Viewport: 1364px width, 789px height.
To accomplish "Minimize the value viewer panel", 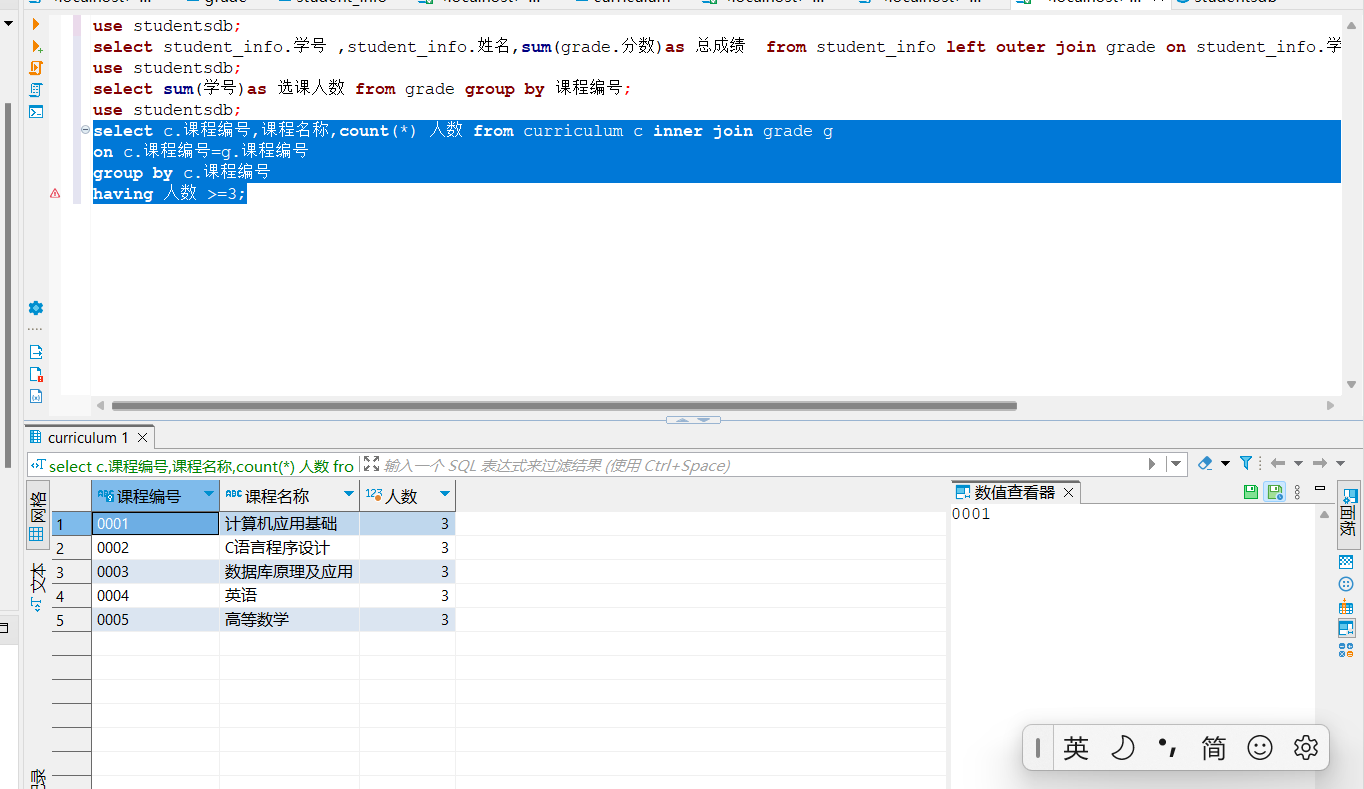I will point(1320,488).
